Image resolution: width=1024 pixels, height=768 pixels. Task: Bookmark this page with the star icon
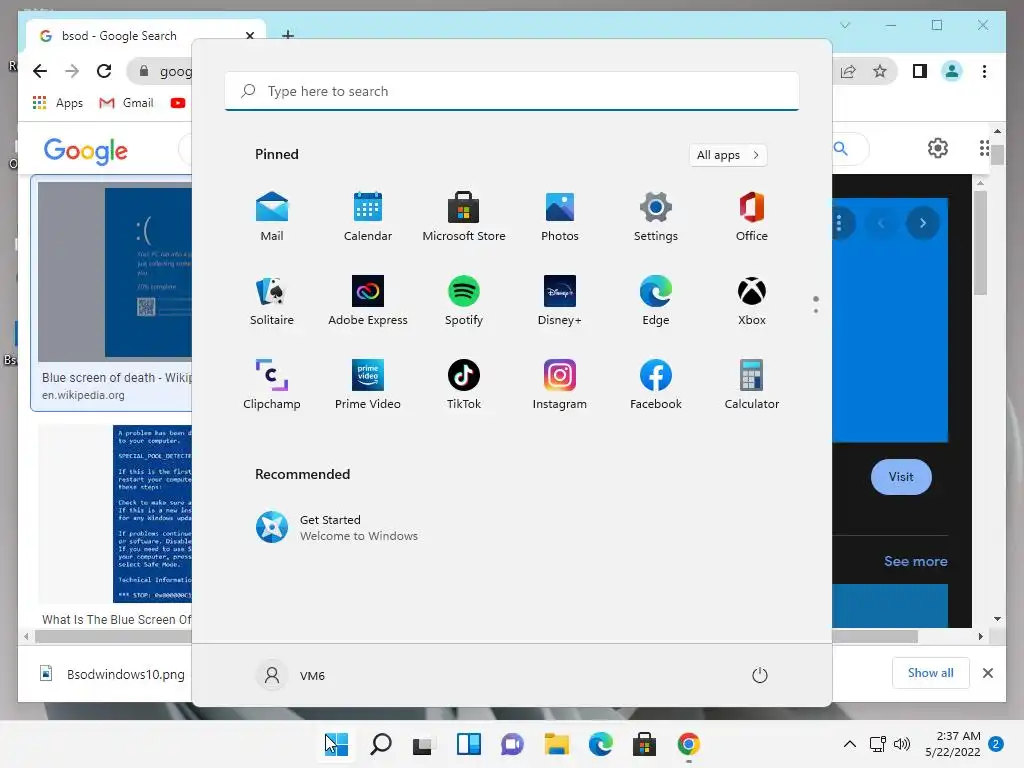(880, 71)
